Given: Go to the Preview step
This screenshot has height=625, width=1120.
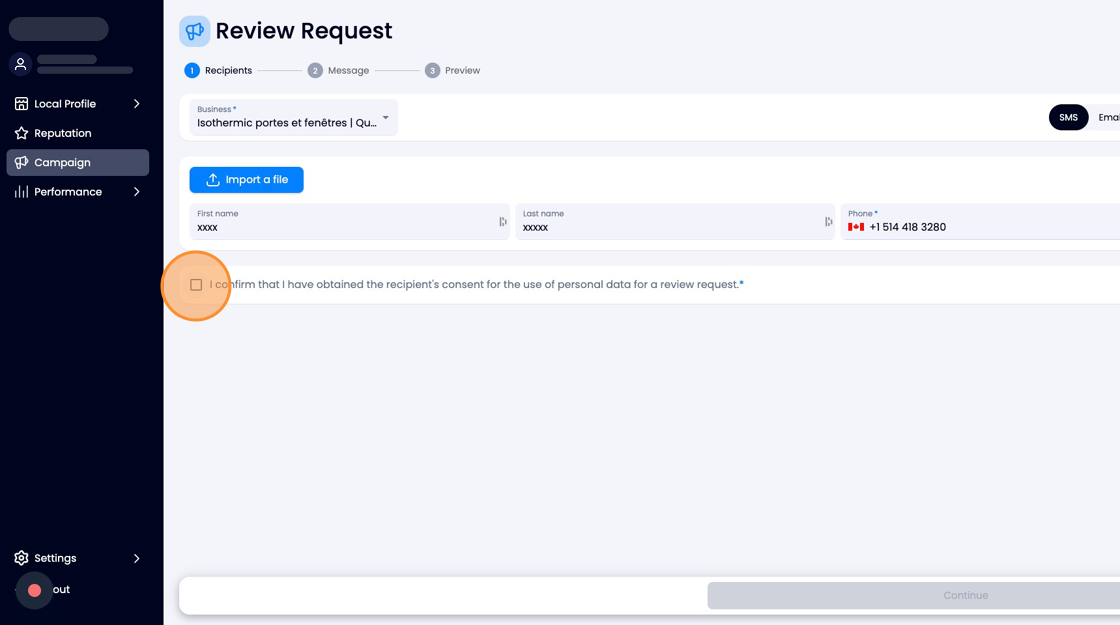Looking at the screenshot, I should tap(452, 70).
